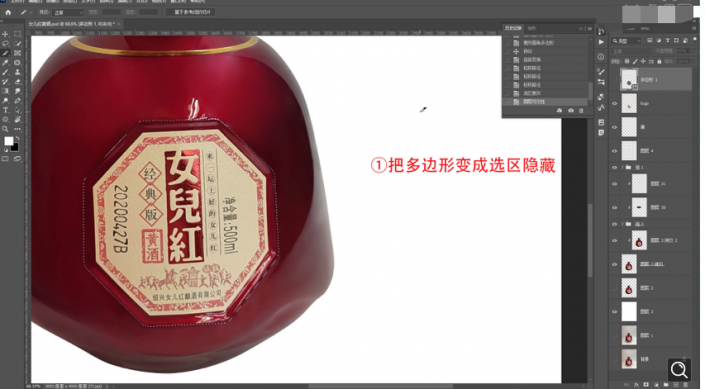
Task: Click the background black color swatch
Action: [15, 148]
